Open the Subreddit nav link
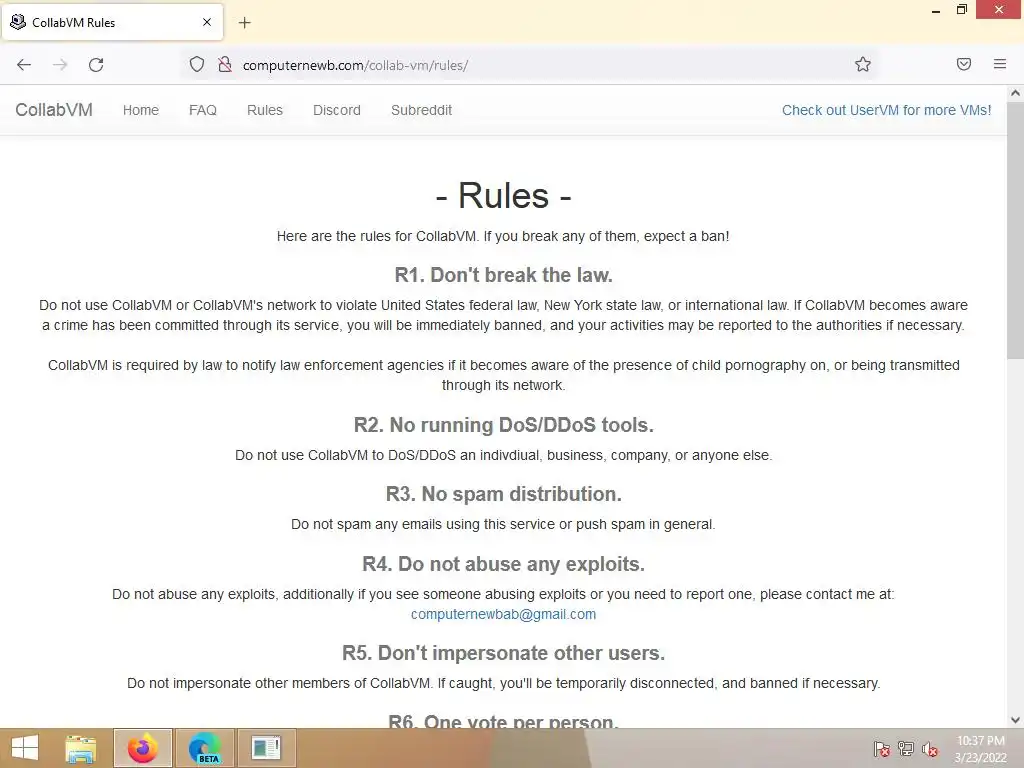Viewport: 1024px width, 768px height. [x=421, y=110]
